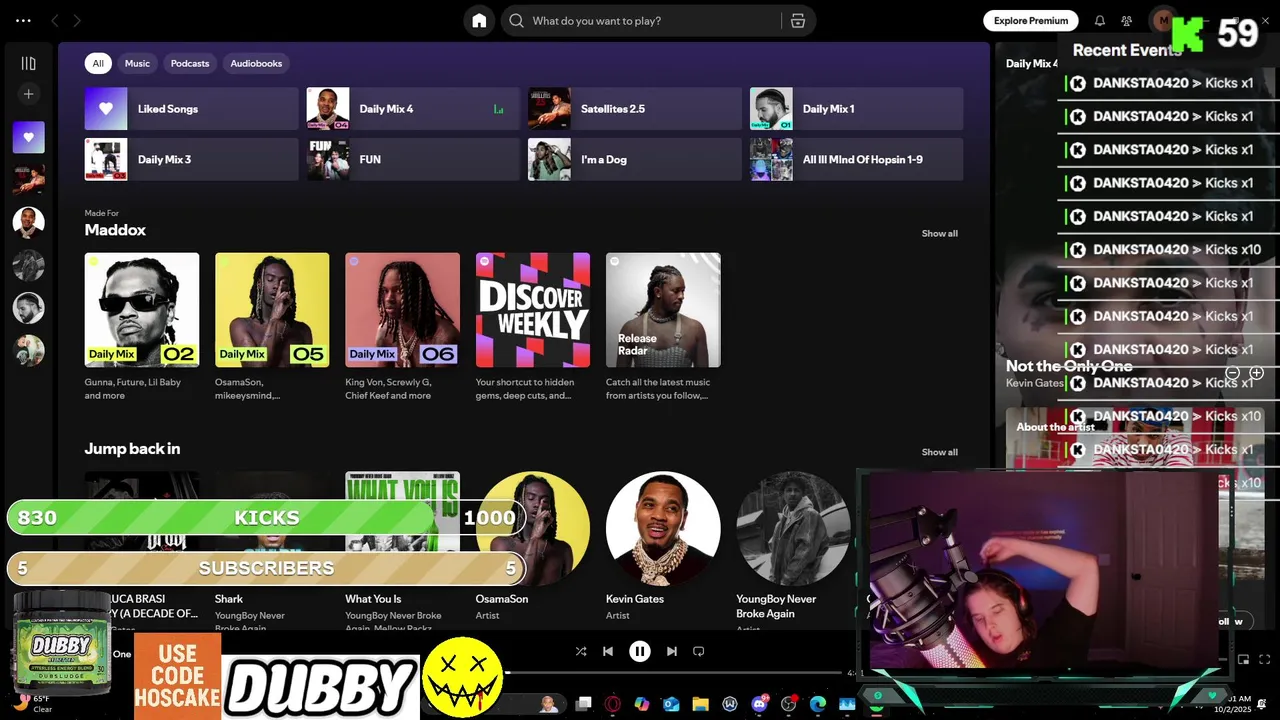This screenshot has height=720, width=1280.
Task: Go back with the left arrow
Action: [55, 21]
